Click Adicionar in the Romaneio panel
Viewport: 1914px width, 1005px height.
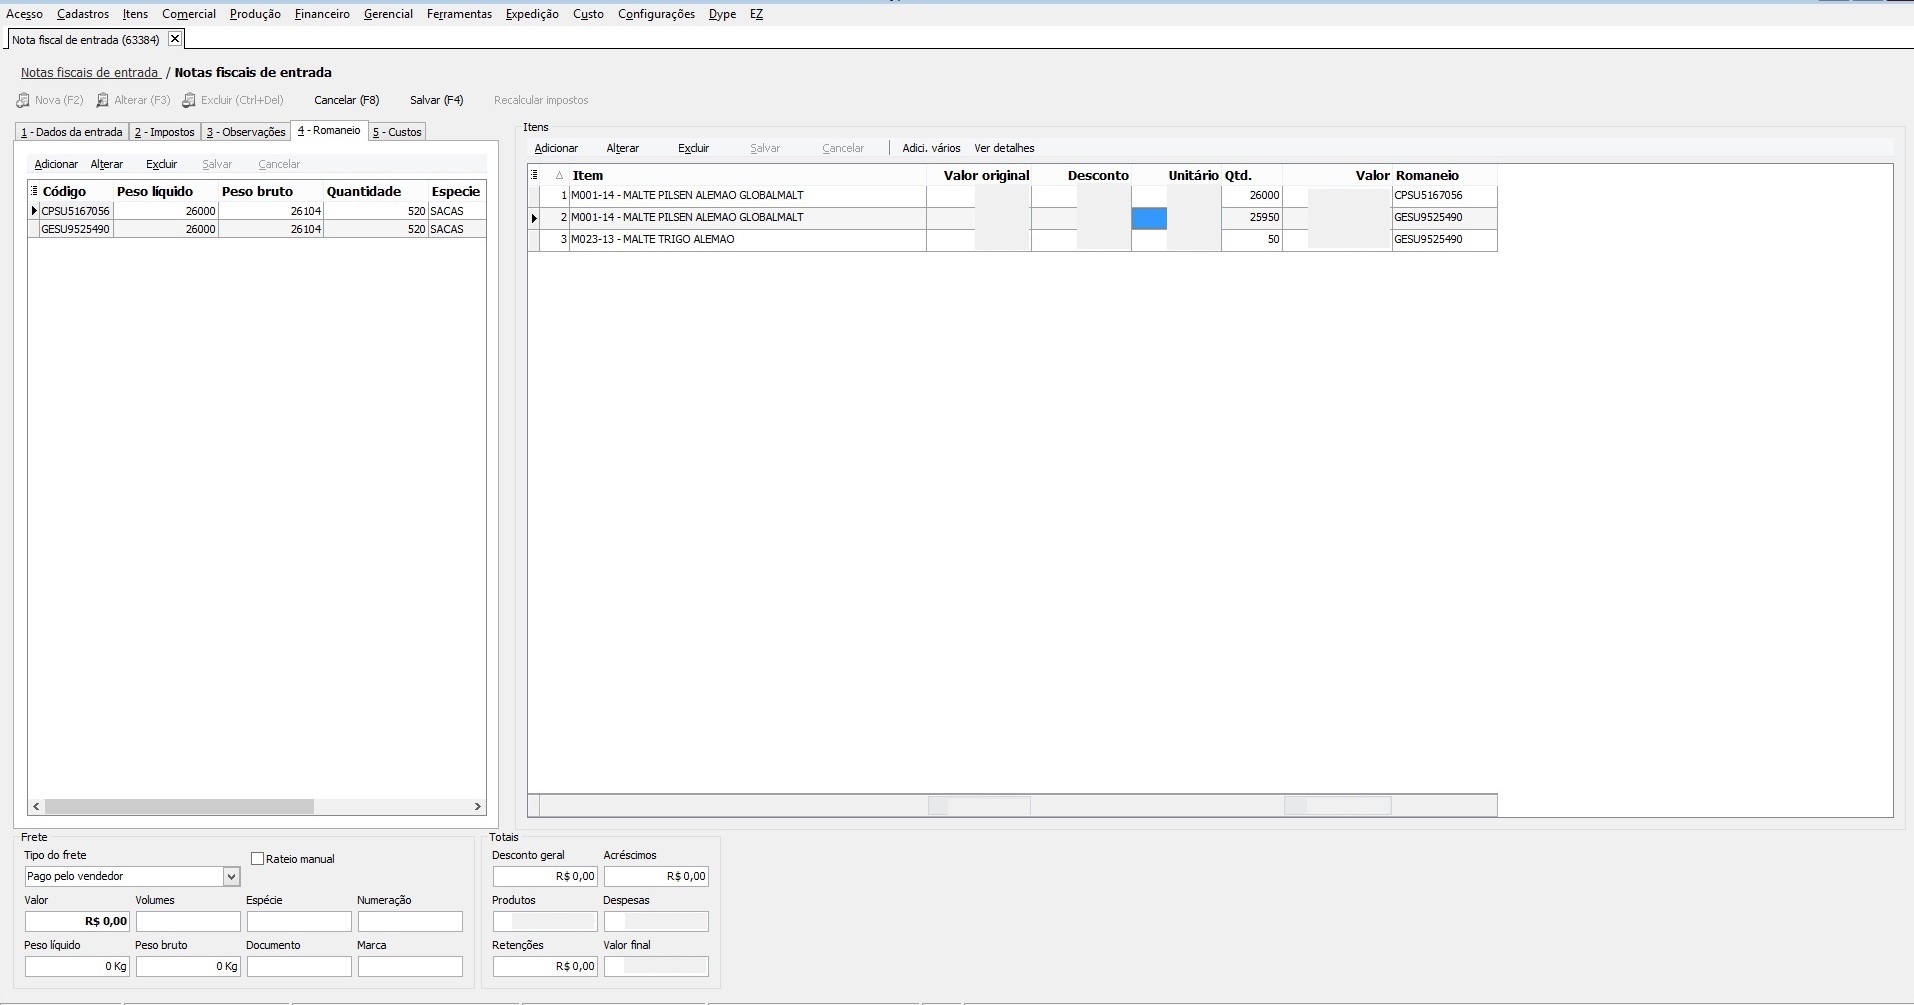[56, 164]
